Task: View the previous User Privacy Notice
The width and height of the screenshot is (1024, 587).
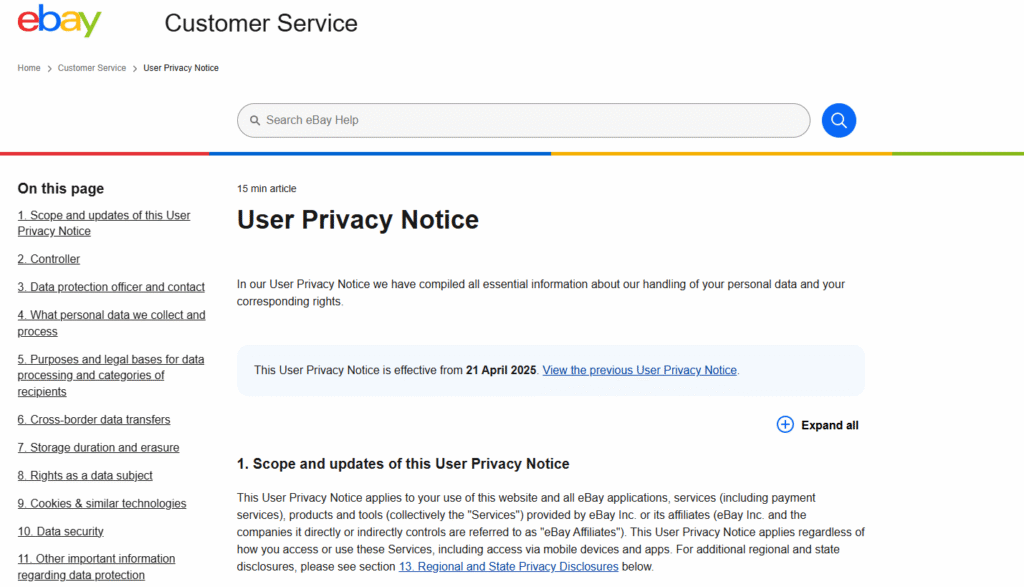Action: (x=639, y=370)
